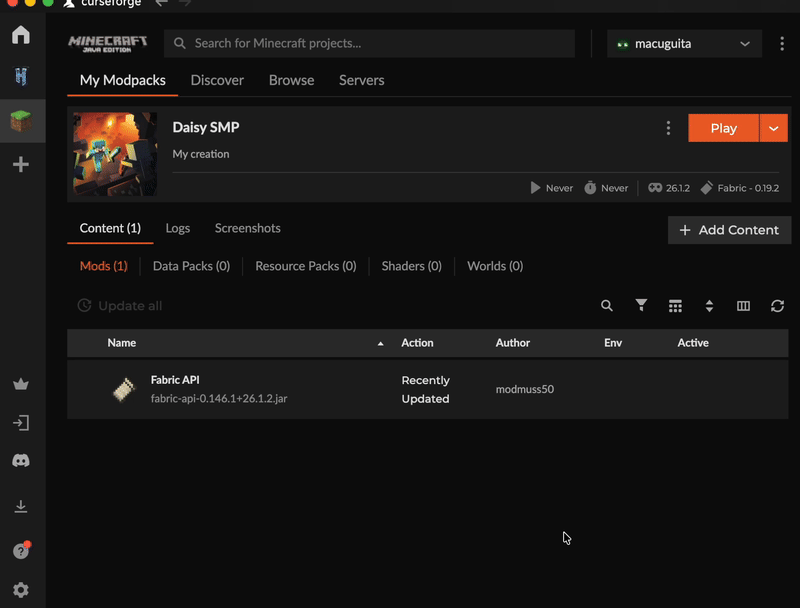Click the Author column header
Viewport: 800px width, 608px height.
513,343
